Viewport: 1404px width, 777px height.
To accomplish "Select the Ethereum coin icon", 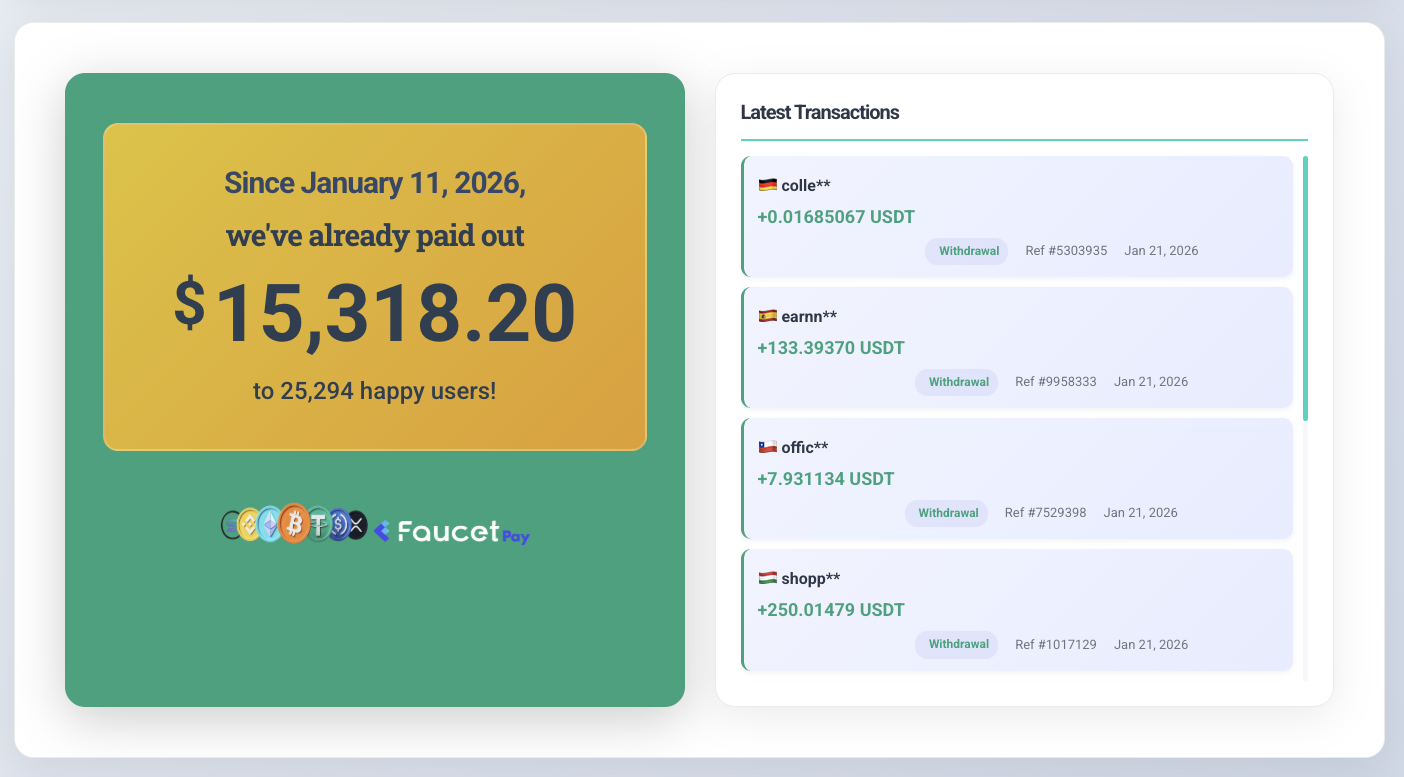I will click(x=270, y=524).
